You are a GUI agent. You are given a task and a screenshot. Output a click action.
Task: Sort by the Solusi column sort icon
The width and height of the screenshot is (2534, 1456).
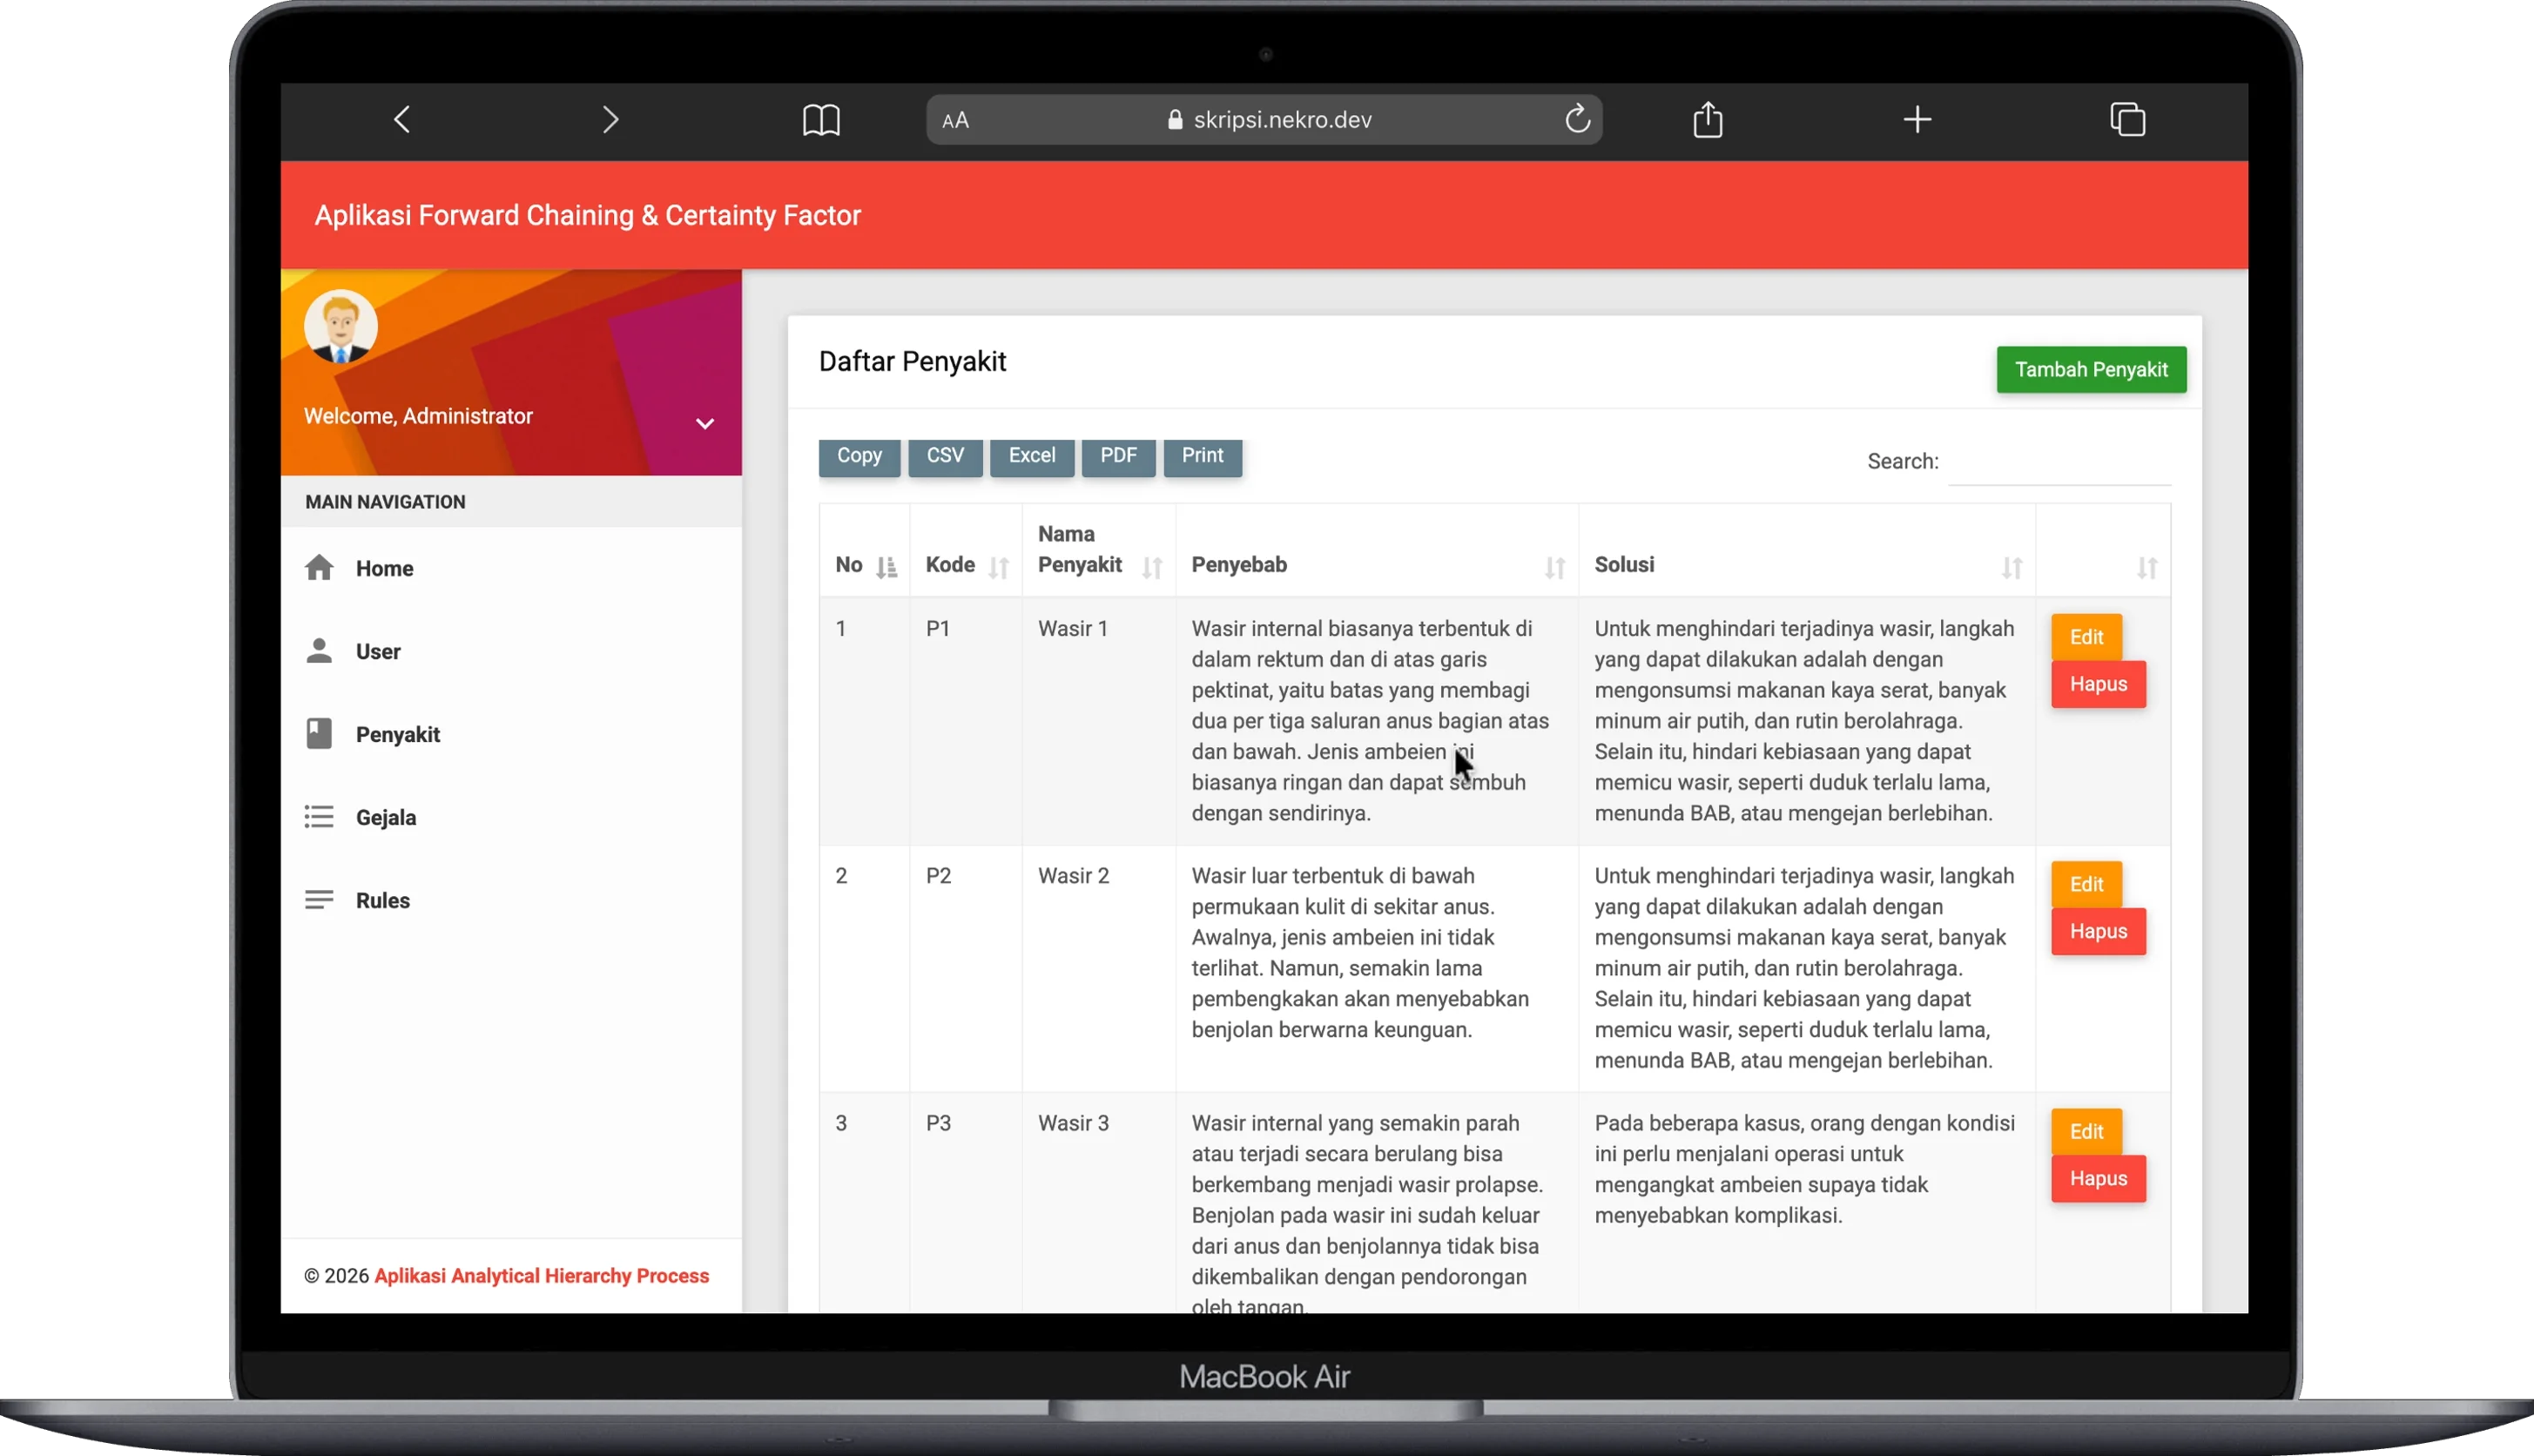pos(2012,568)
